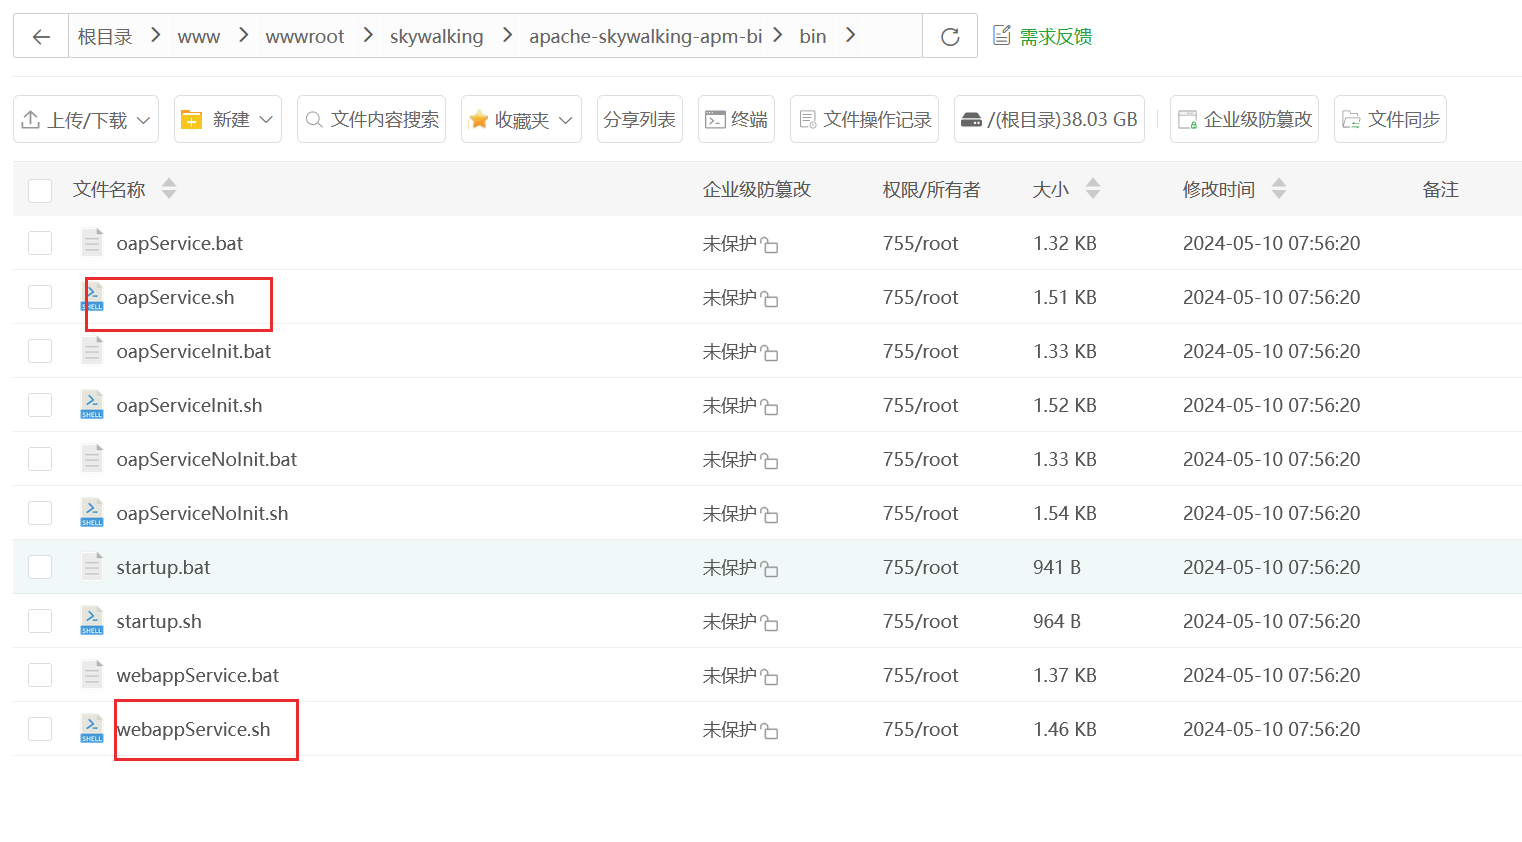Click the oapService.sh shell icon
Screen dimensions: 1522x842
(92, 297)
